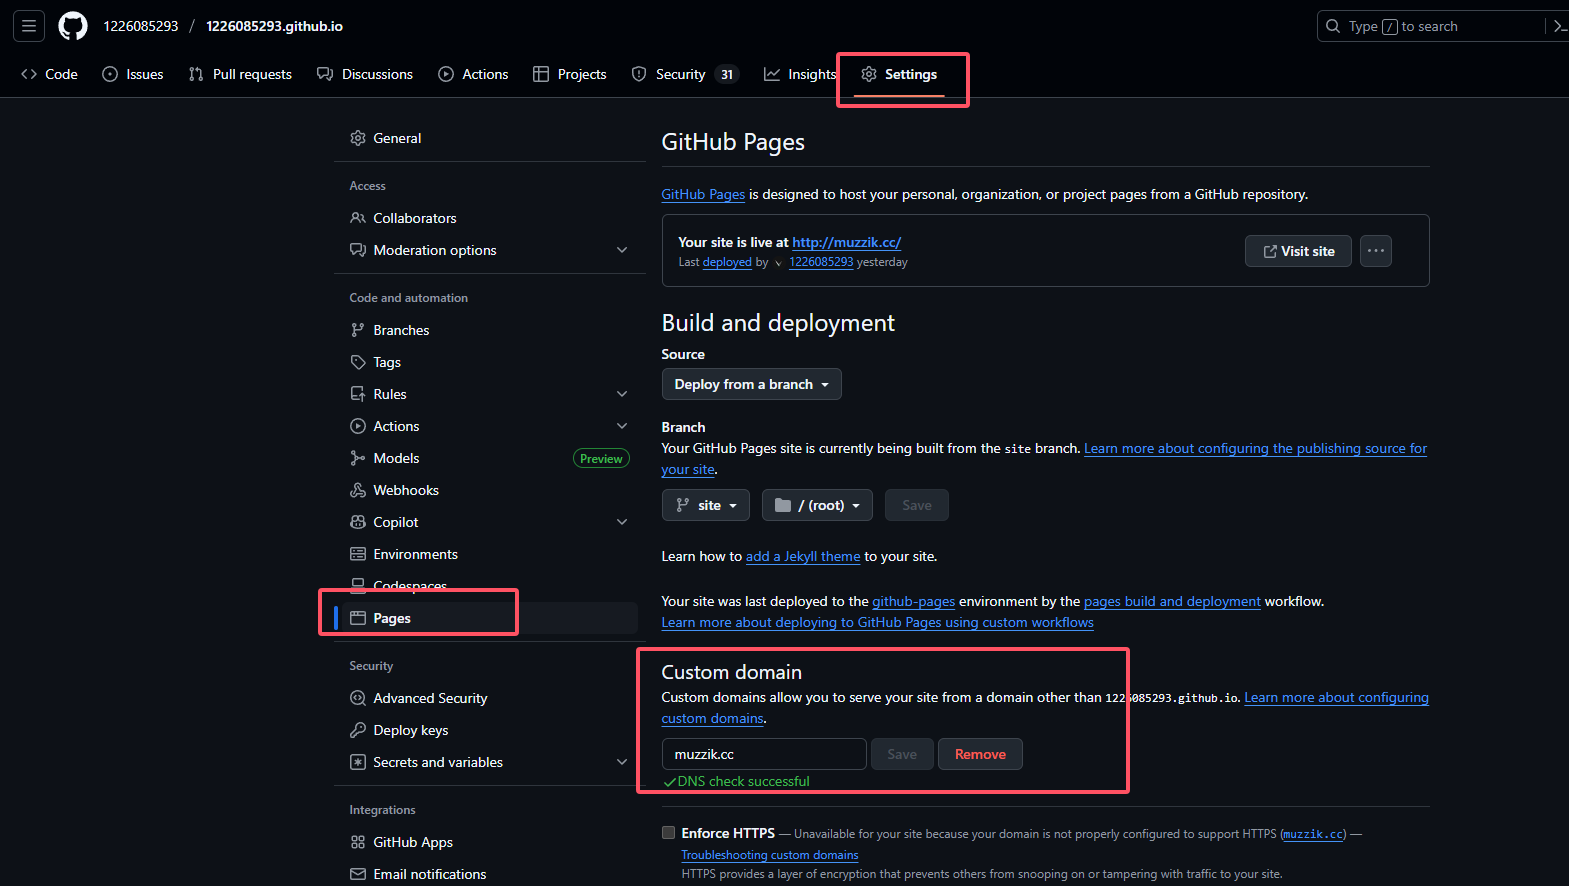The width and height of the screenshot is (1569, 886).
Task: Open the http://muzzik.cc/ live site link
Action: point(847,242)
